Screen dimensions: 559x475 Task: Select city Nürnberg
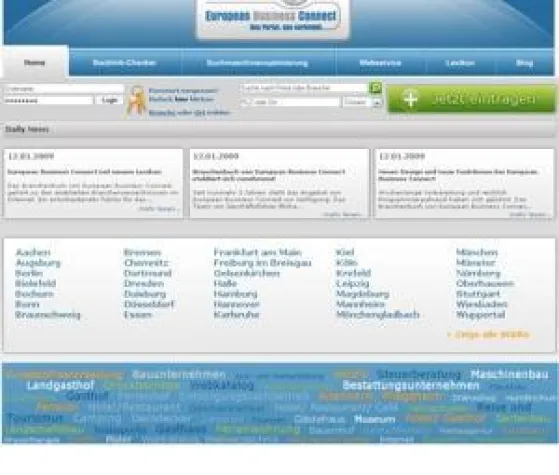(478, 274)
